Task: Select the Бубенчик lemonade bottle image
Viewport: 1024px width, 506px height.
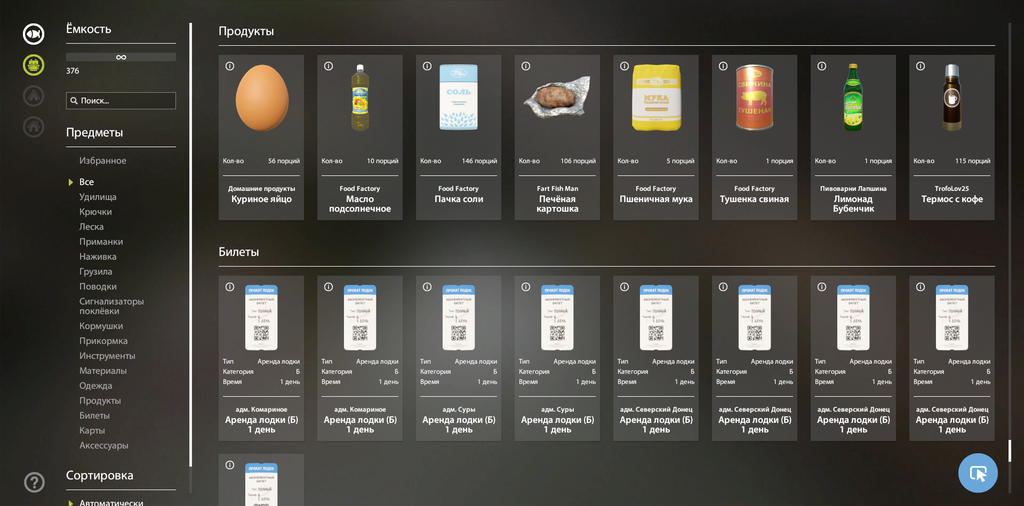Action: pos(853,97)
